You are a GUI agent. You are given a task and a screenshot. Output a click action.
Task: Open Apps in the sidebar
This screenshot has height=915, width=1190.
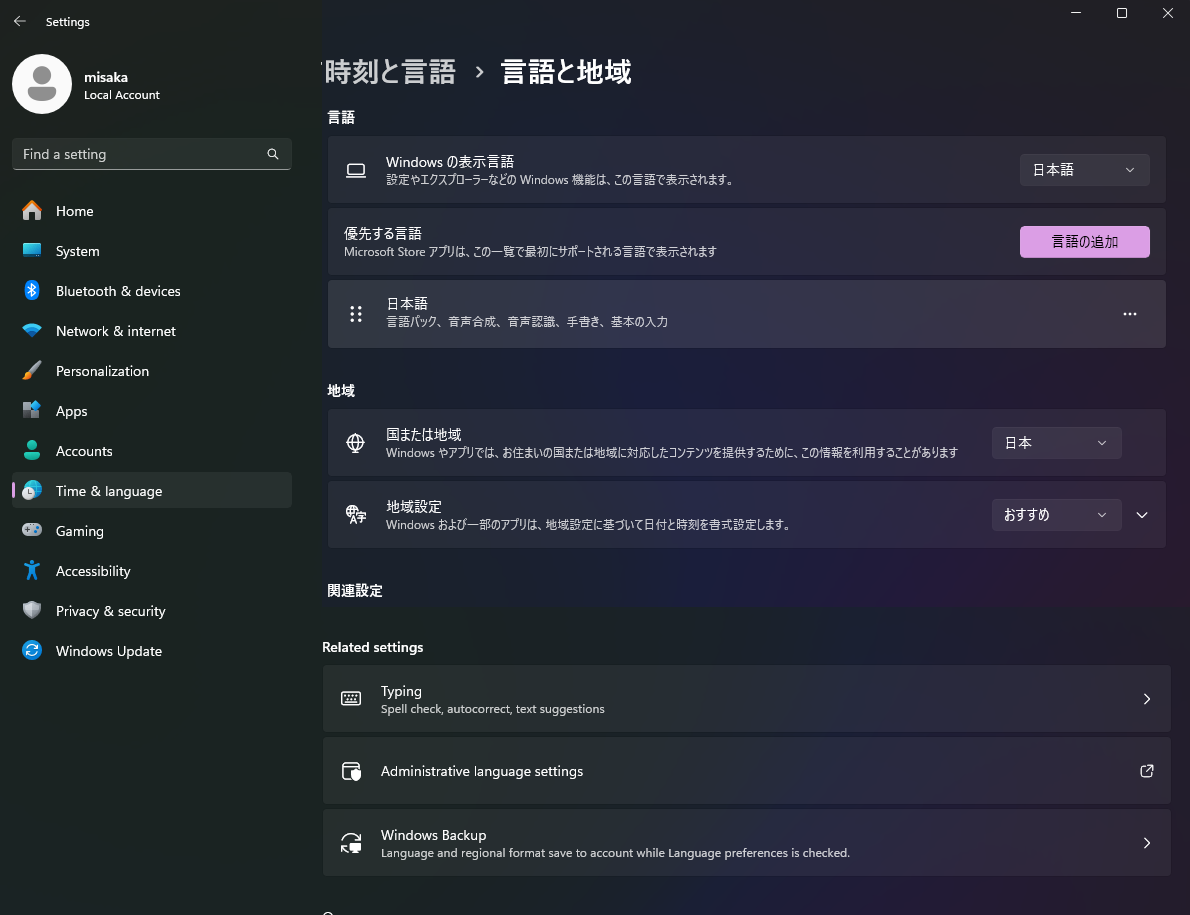tap(152, 411)
